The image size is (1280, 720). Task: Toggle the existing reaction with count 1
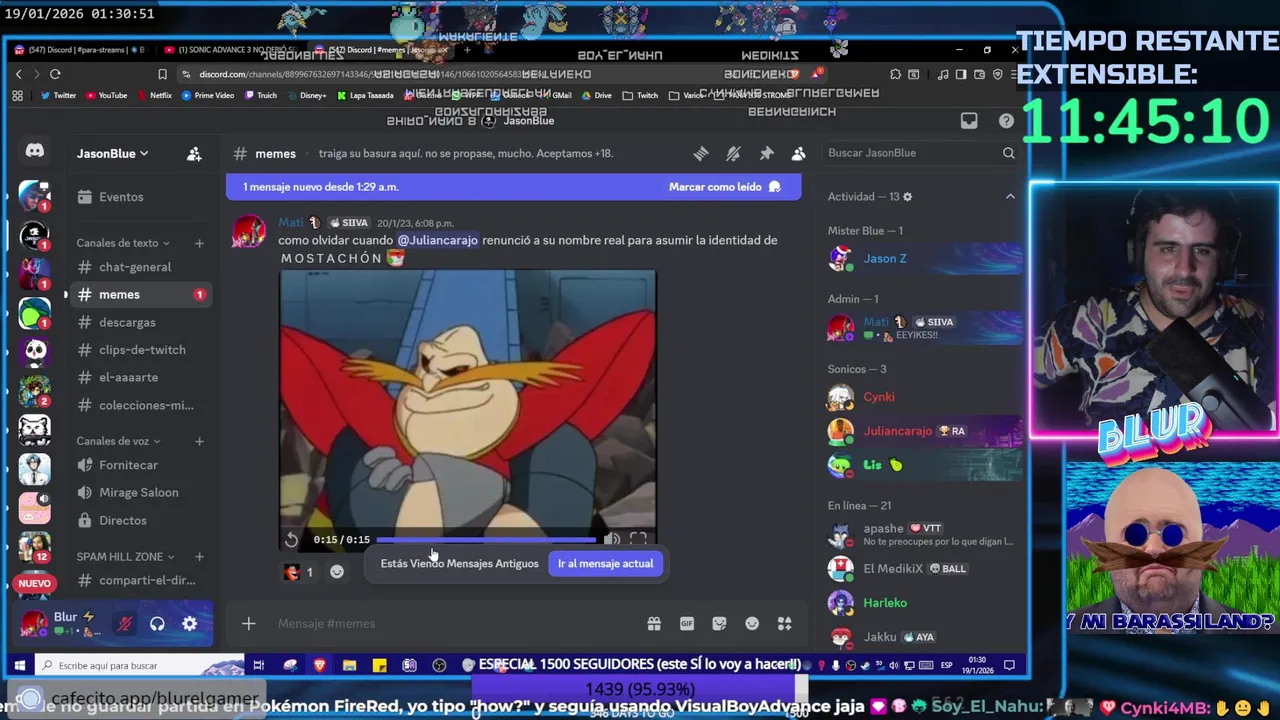299,572
